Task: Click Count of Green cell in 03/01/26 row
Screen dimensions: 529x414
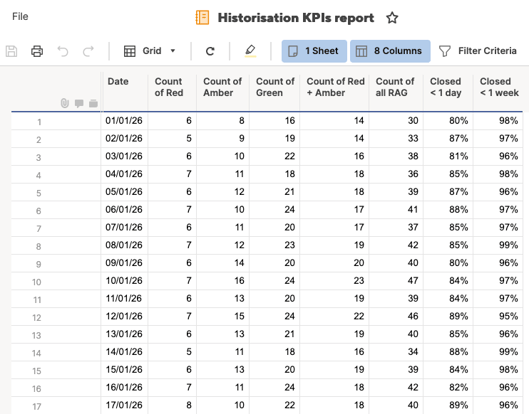Action: pyautogui.click(x=274, y=156)
